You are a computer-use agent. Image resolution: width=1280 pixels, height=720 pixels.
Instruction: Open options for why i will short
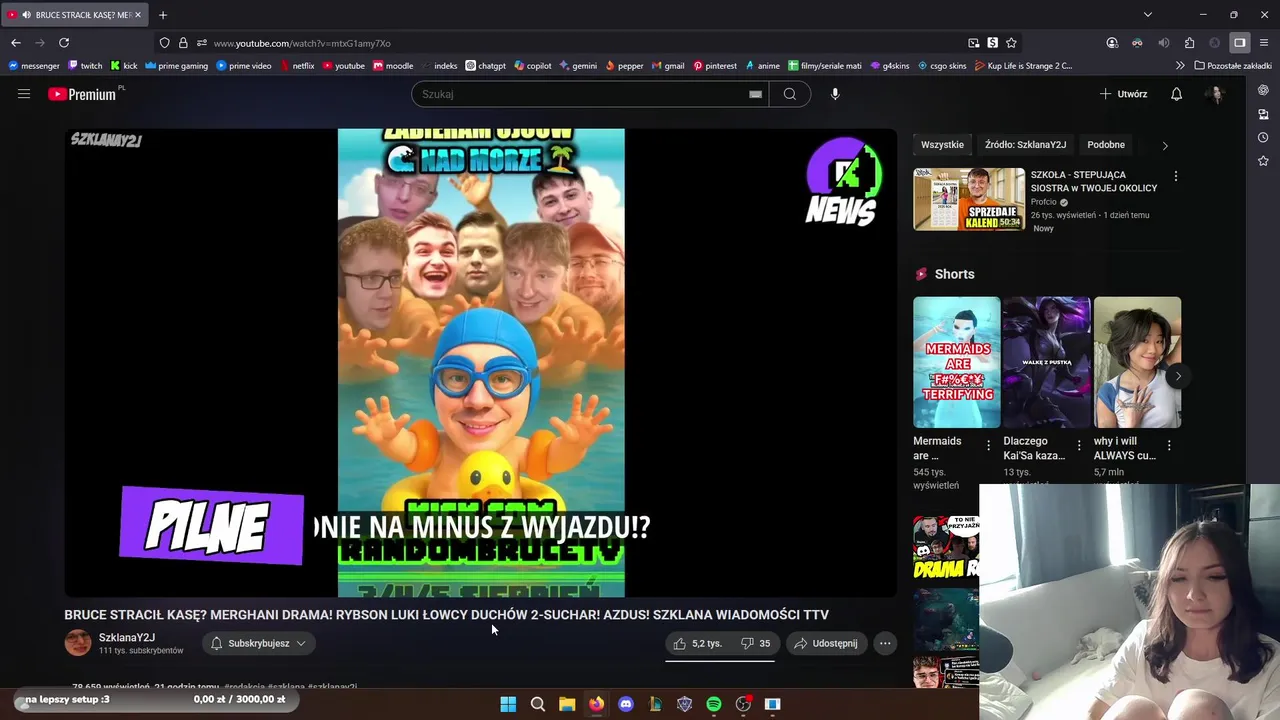pyautogui.click(x=1169, y=445)
